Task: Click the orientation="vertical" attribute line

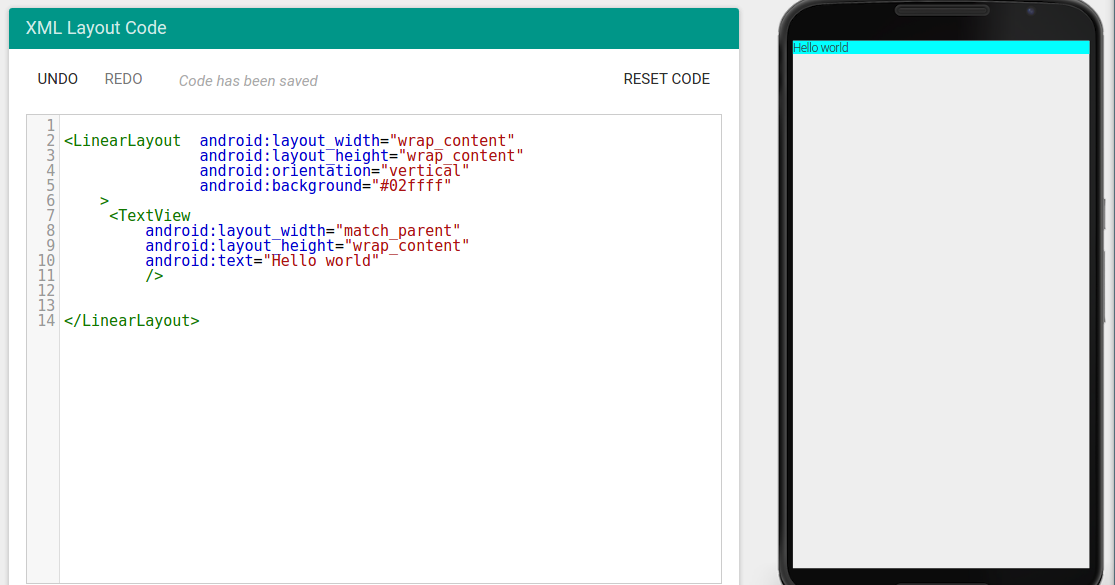Action: click(334, 171)
